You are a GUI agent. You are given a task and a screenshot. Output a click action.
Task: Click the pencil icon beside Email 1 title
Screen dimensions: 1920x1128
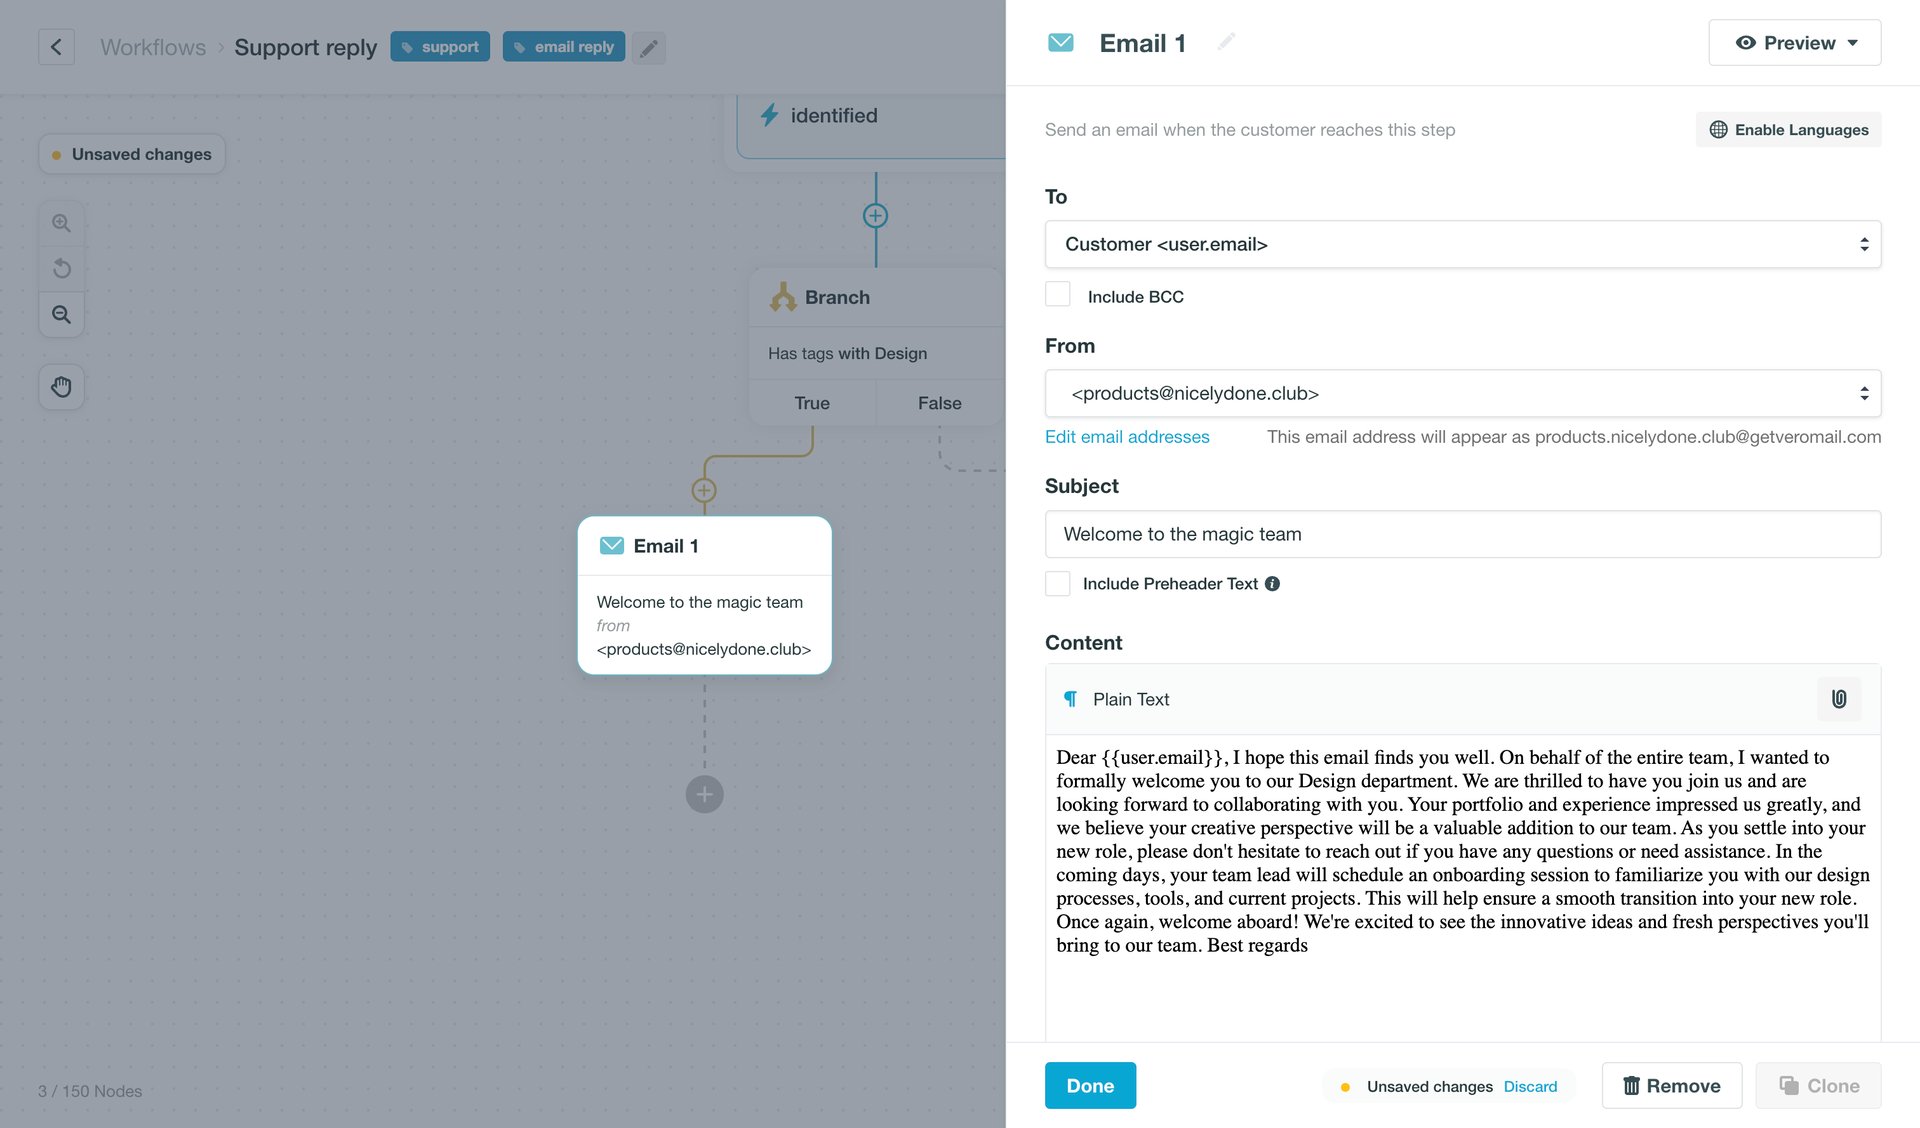(x=1226, y=42)
